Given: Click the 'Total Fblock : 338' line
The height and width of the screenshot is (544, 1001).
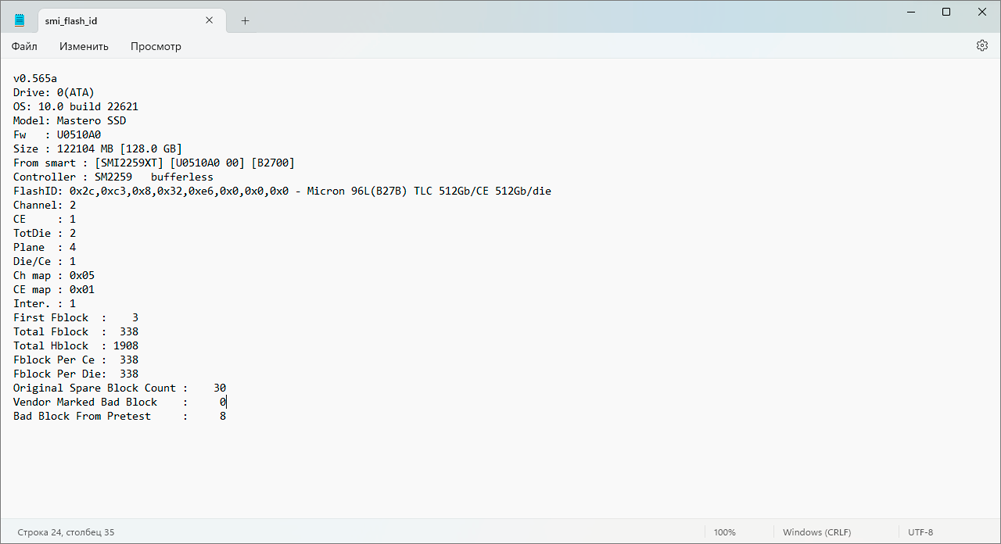Looking at the screenshot, I should coord(75,331).
